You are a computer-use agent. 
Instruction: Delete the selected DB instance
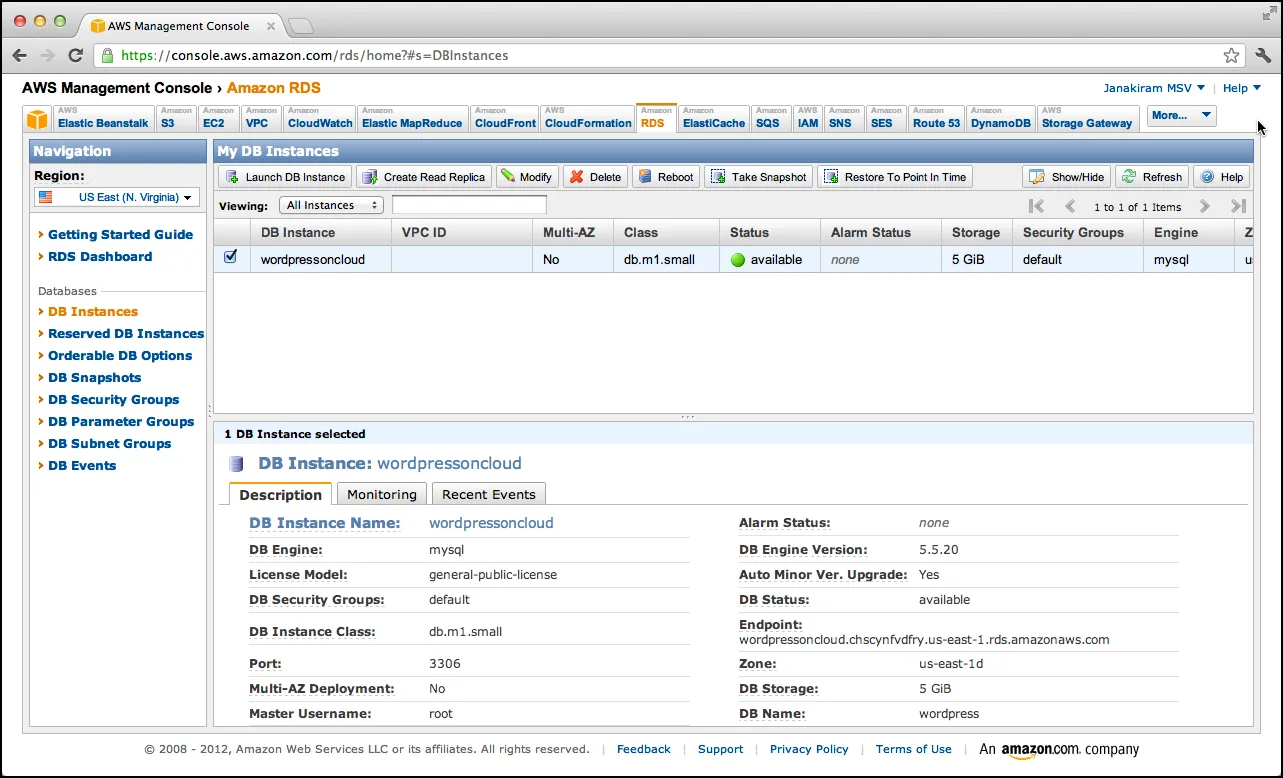click(x=595, y=177)
